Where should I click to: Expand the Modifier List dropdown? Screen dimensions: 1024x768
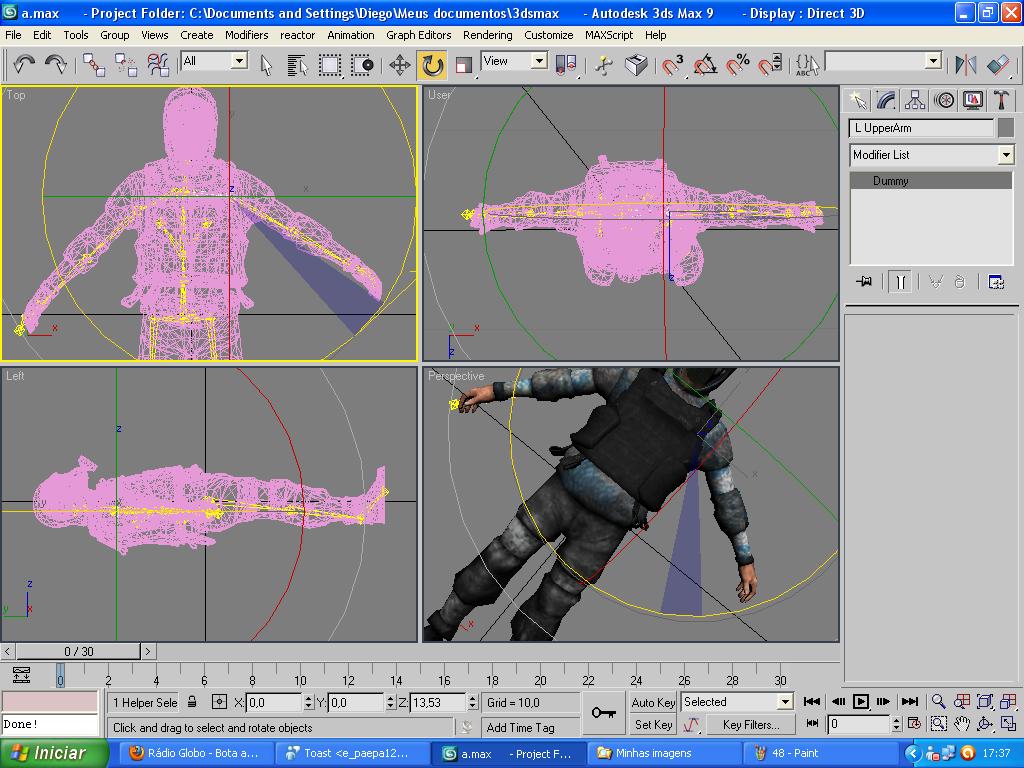[1005, 155]
